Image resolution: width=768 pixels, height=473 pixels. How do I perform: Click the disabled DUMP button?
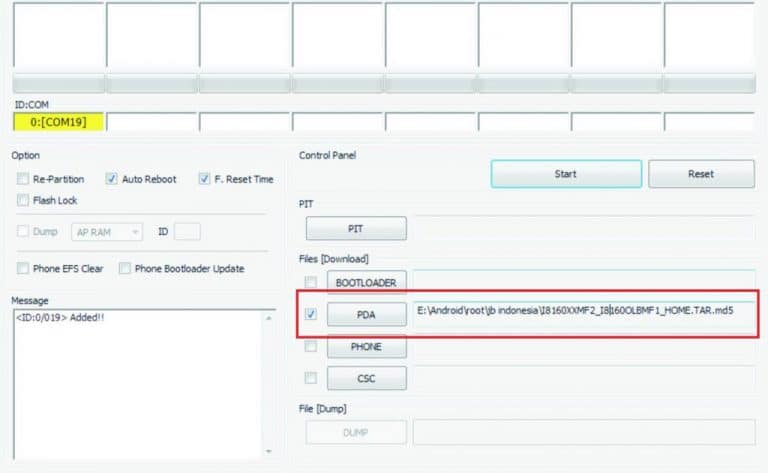coord(356,432)
